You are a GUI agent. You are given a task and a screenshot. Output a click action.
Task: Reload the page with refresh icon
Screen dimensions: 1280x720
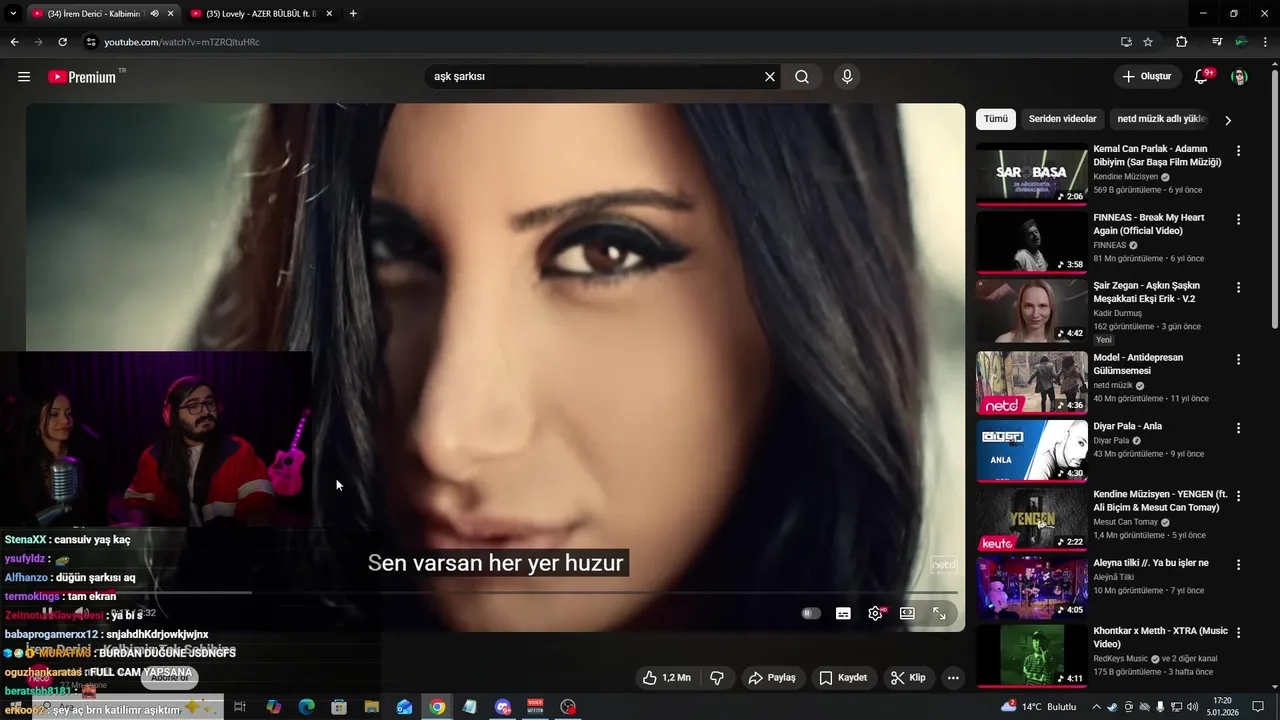pyautogui.click(x=62, y=42)
